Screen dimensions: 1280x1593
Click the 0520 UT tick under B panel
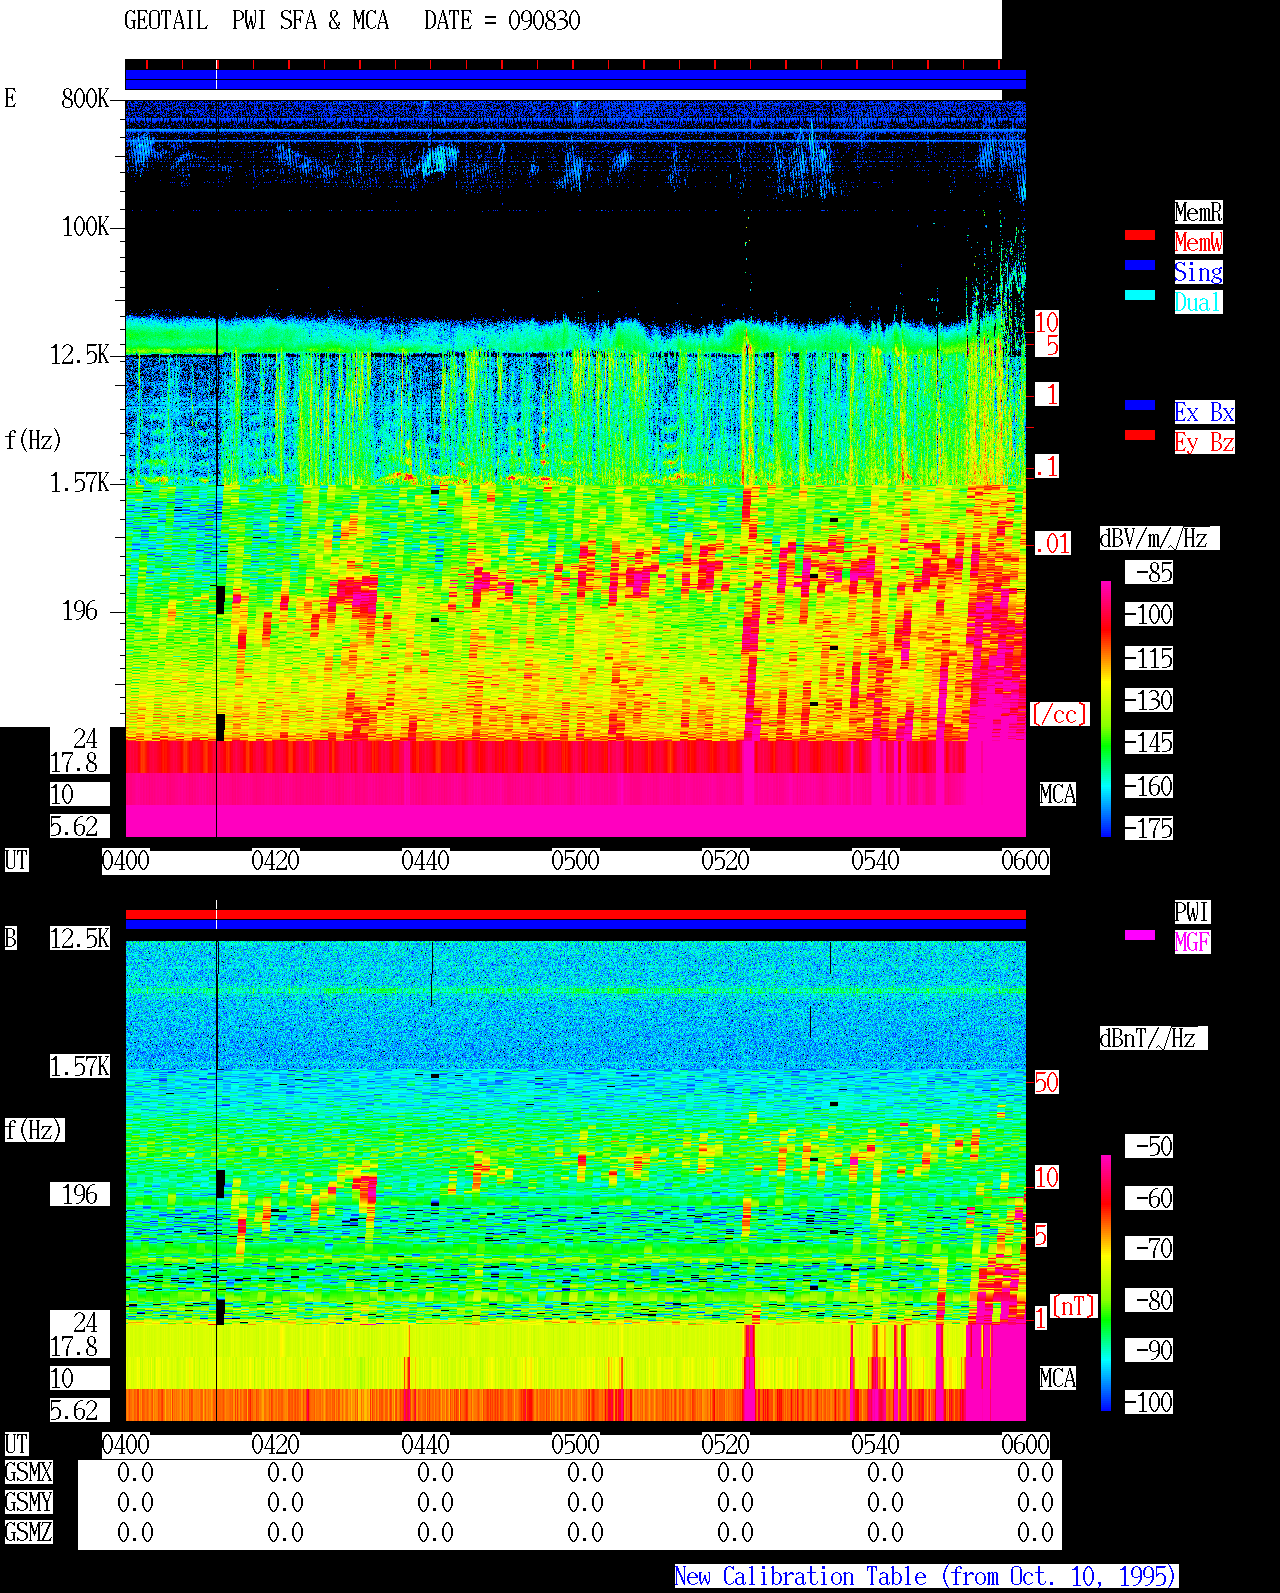click(725, 1445)
